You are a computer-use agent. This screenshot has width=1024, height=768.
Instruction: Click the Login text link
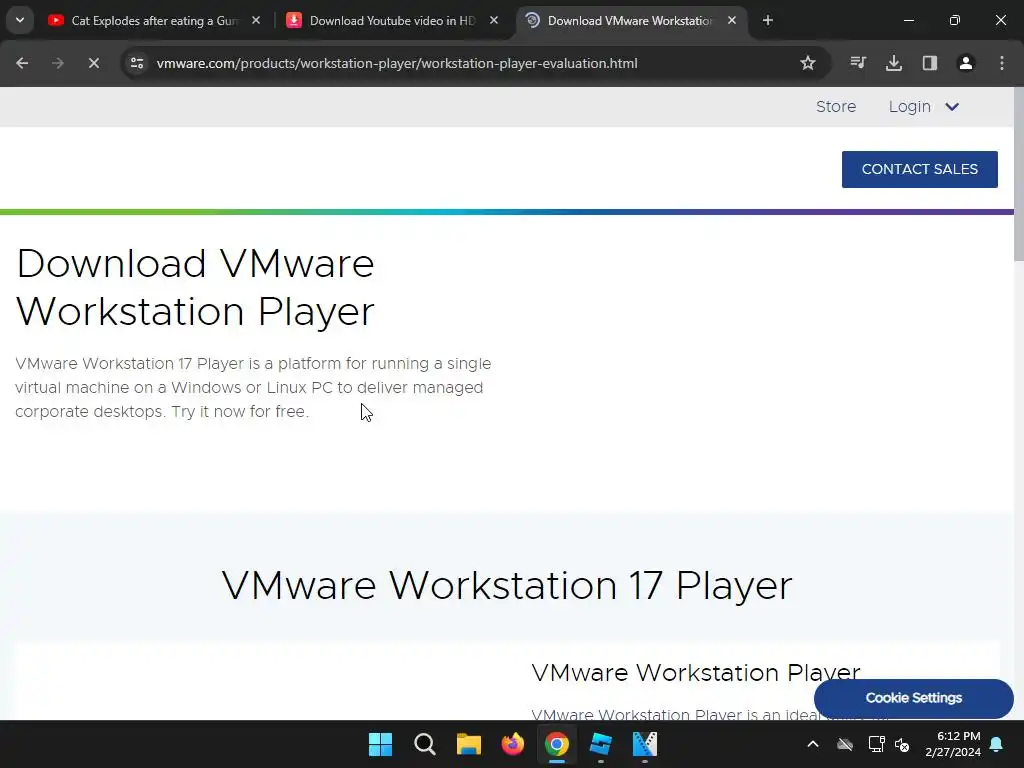(909, 106)
